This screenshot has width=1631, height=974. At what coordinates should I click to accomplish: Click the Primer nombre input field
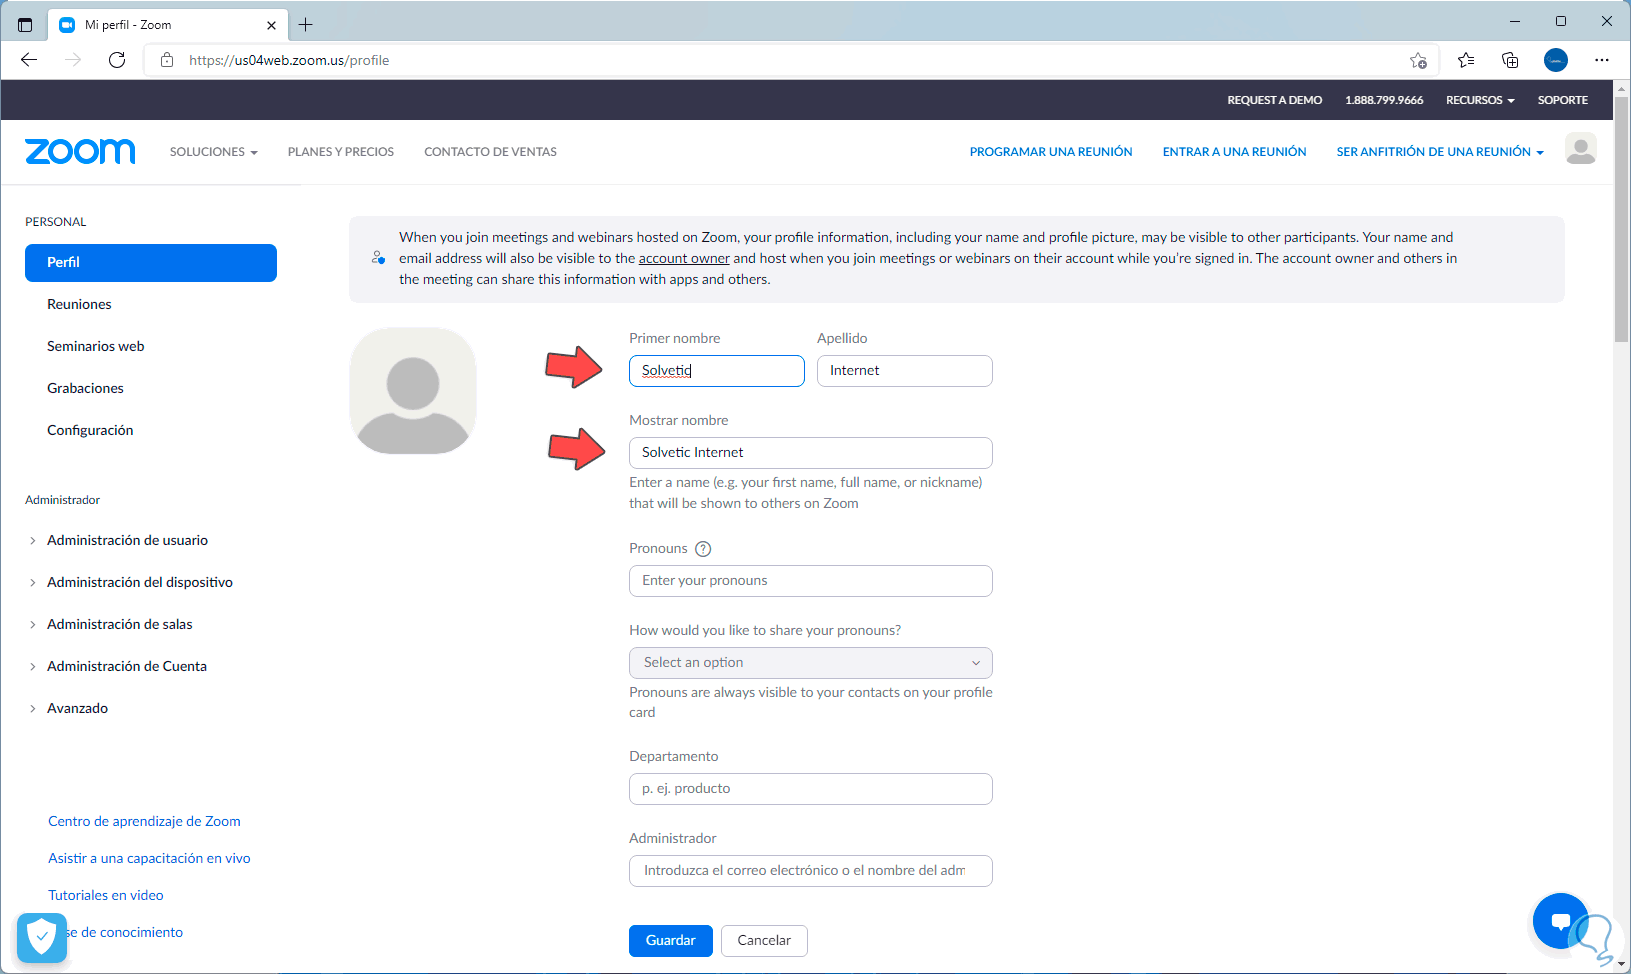pyautogui.click(x=717, y=371)
